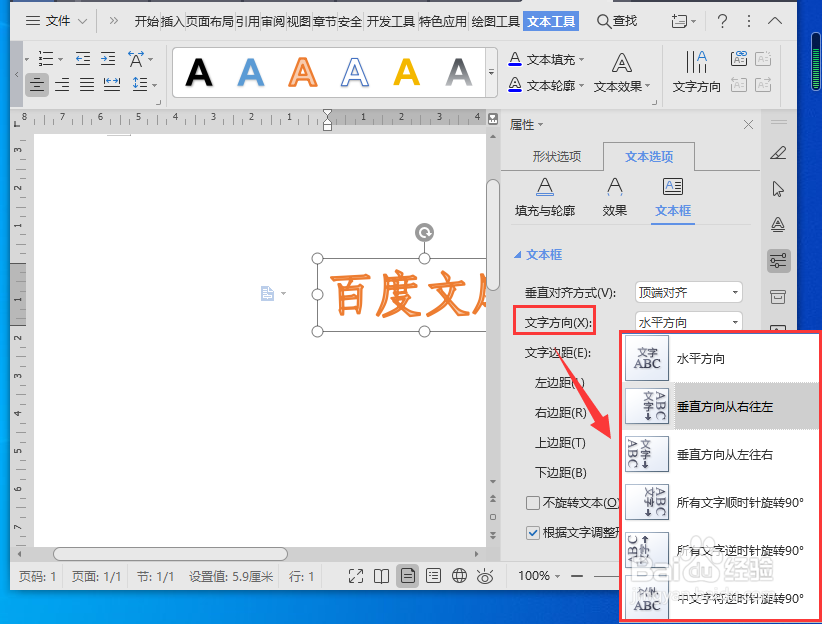The height and width of the screenshot is (624, 822).
Task: Click the horizontal document scrollbar
Action: click(x=170, y=554)
